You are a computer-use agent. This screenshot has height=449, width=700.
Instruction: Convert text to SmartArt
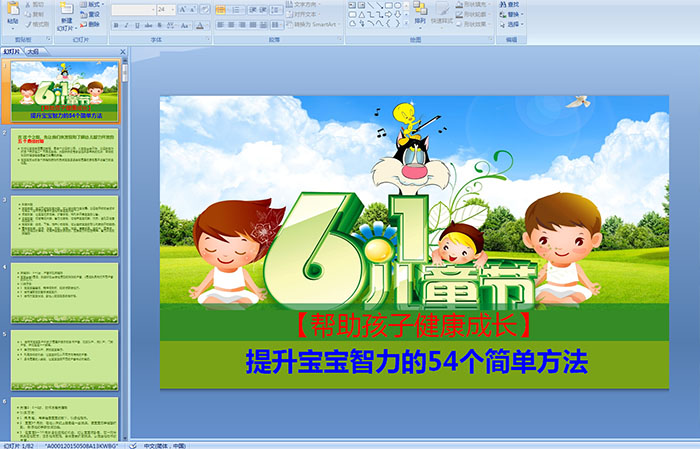click(313, 25)
